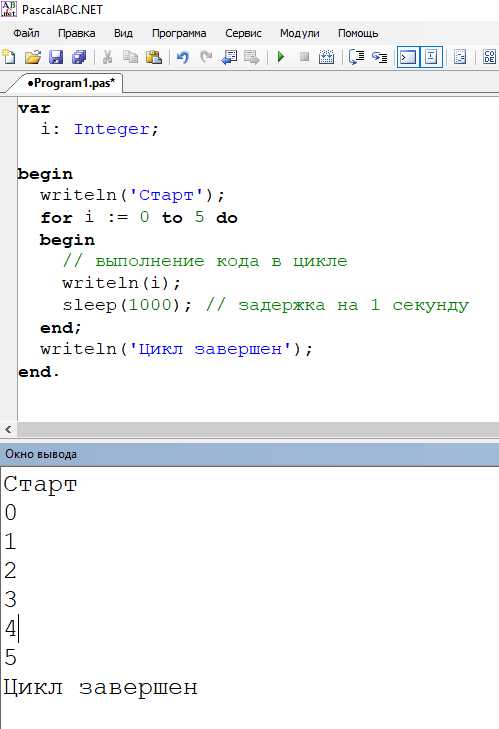The height and width of the screenshot is (729, 499).
Task: Open the Программа menu
Action: (x=179, y=33)
